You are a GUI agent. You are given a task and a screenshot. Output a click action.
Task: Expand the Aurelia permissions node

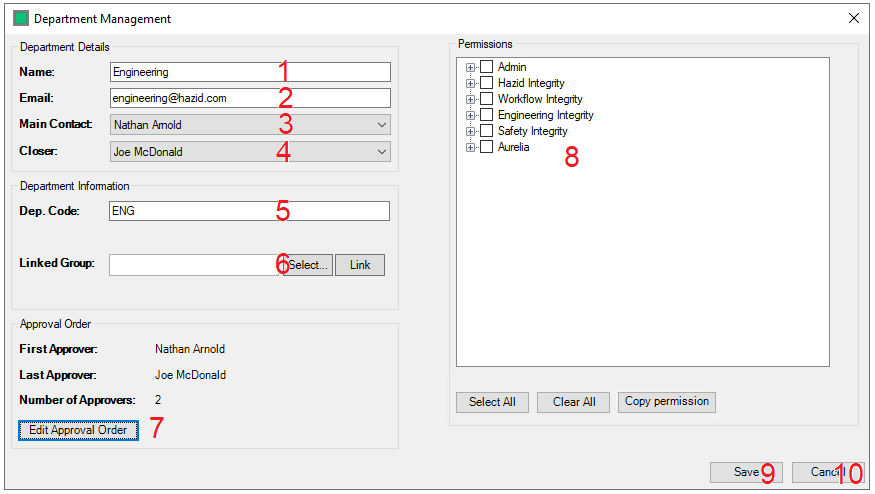coord(470,147)
